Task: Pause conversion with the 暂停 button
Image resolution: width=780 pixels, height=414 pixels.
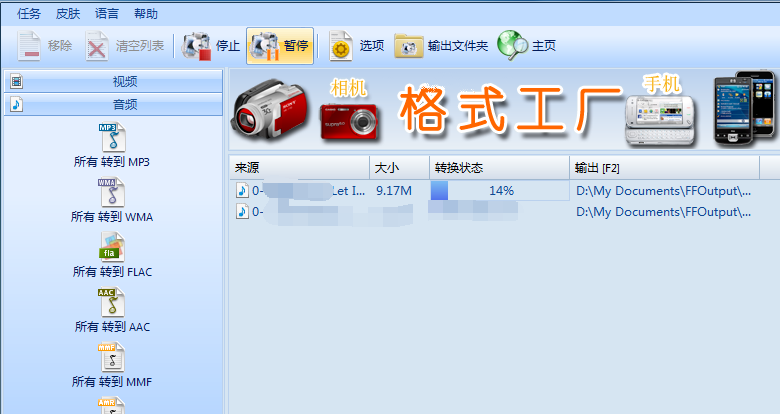Action: (265, 46)
